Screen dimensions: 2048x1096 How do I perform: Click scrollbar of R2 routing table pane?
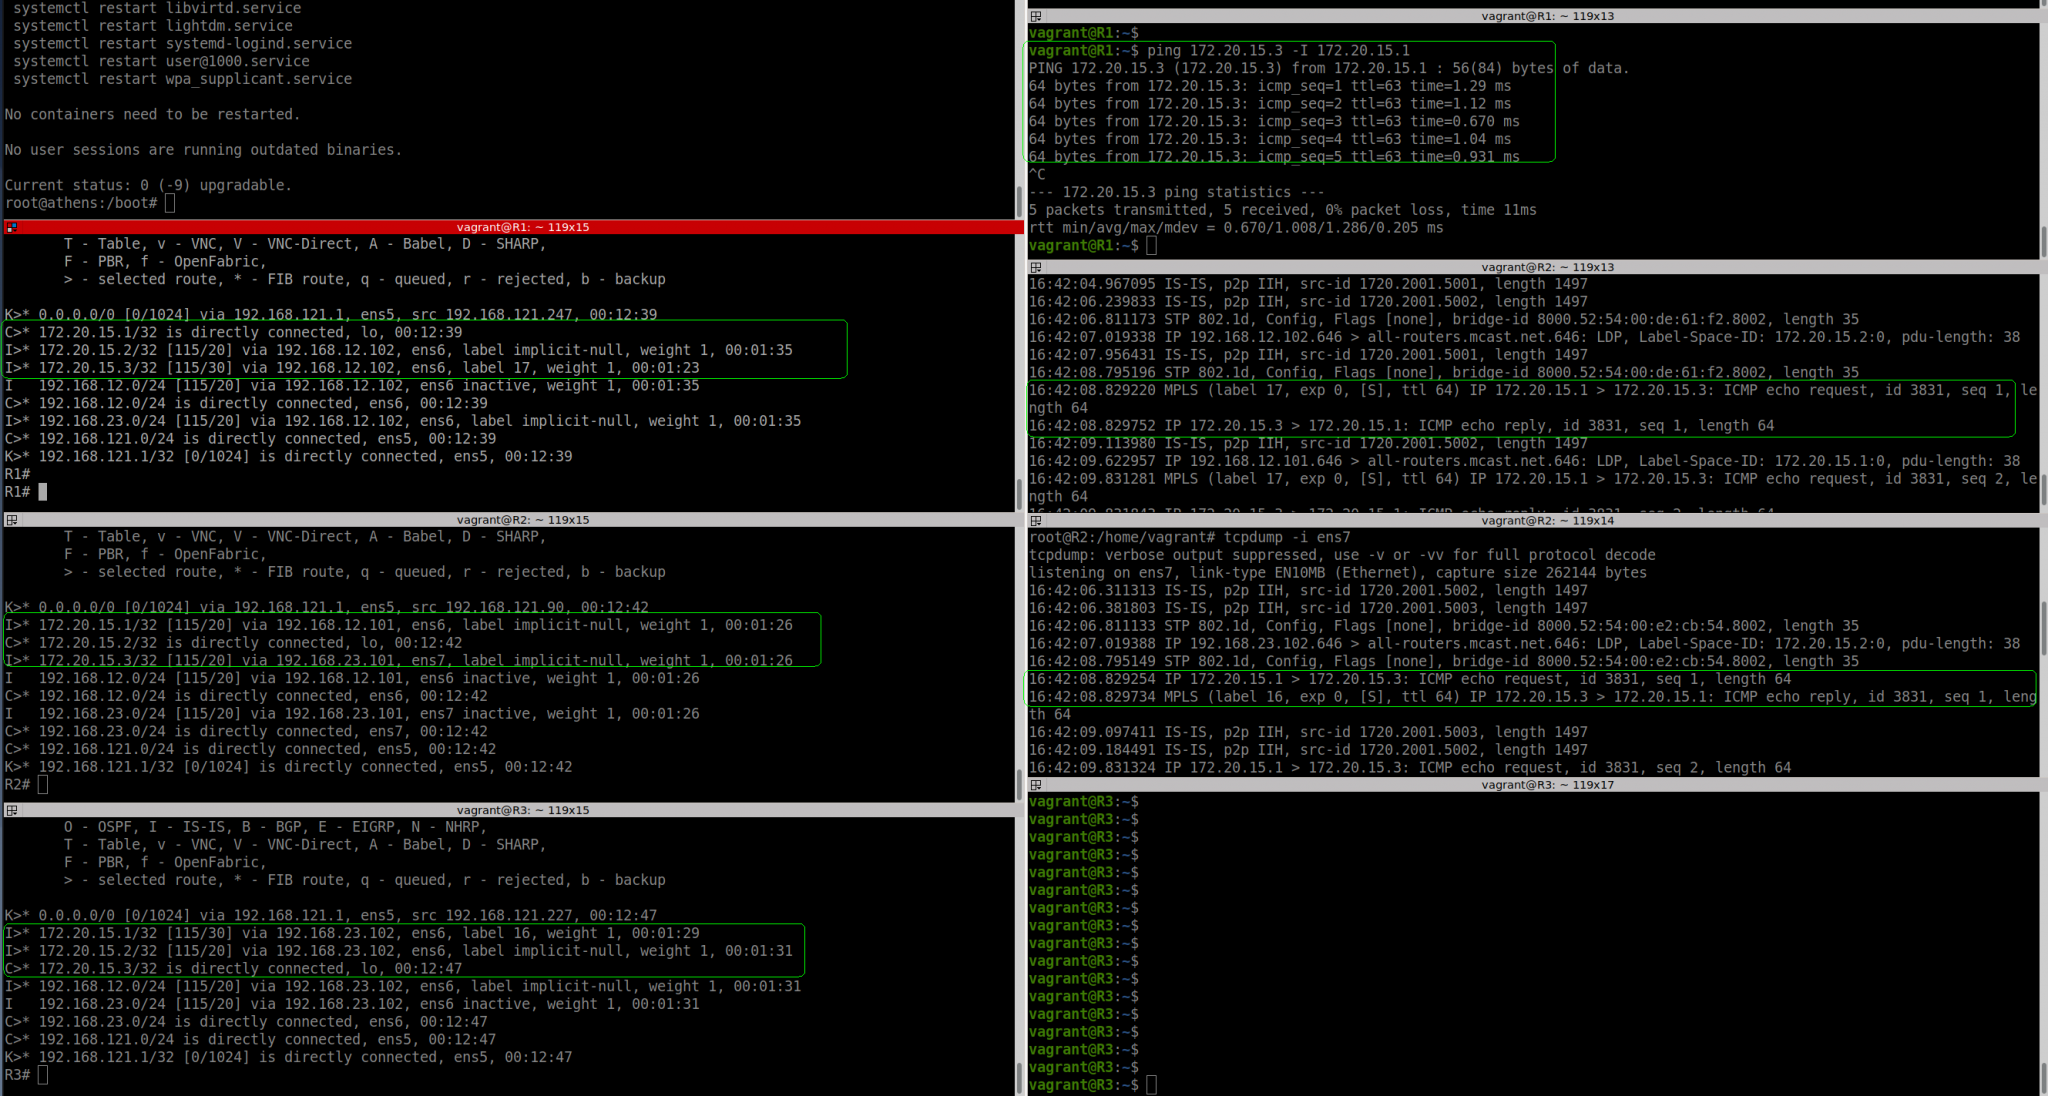point(1019,664)
